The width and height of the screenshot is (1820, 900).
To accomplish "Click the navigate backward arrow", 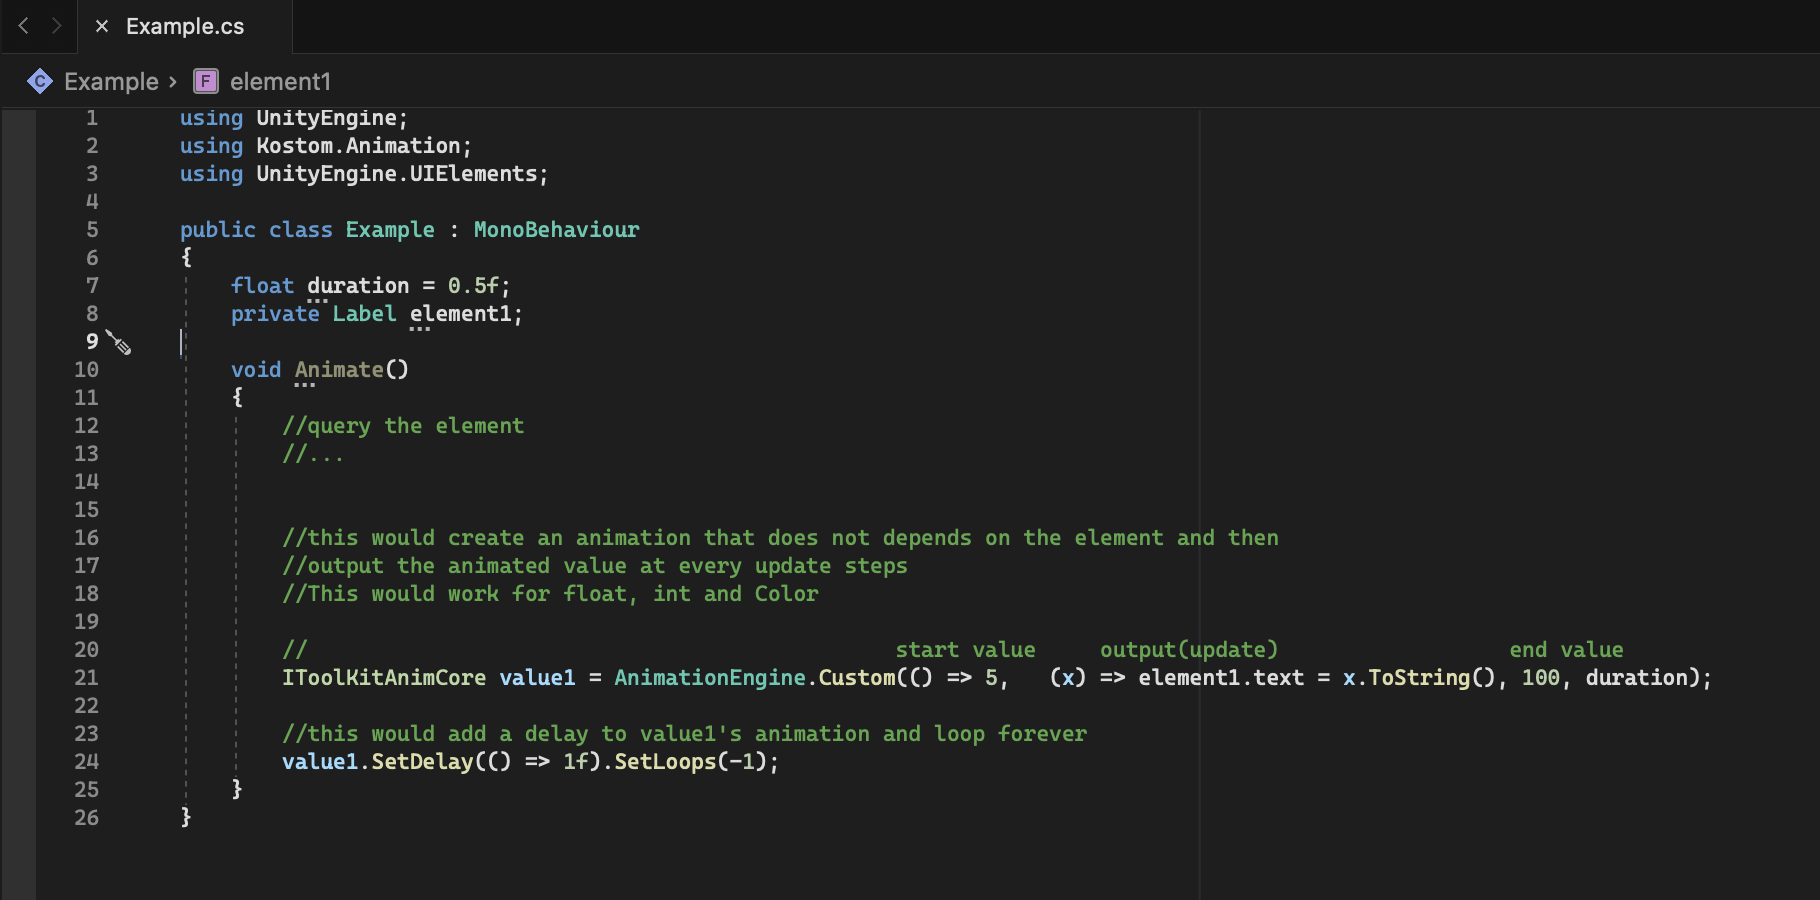I will click(x=24, y=26).
